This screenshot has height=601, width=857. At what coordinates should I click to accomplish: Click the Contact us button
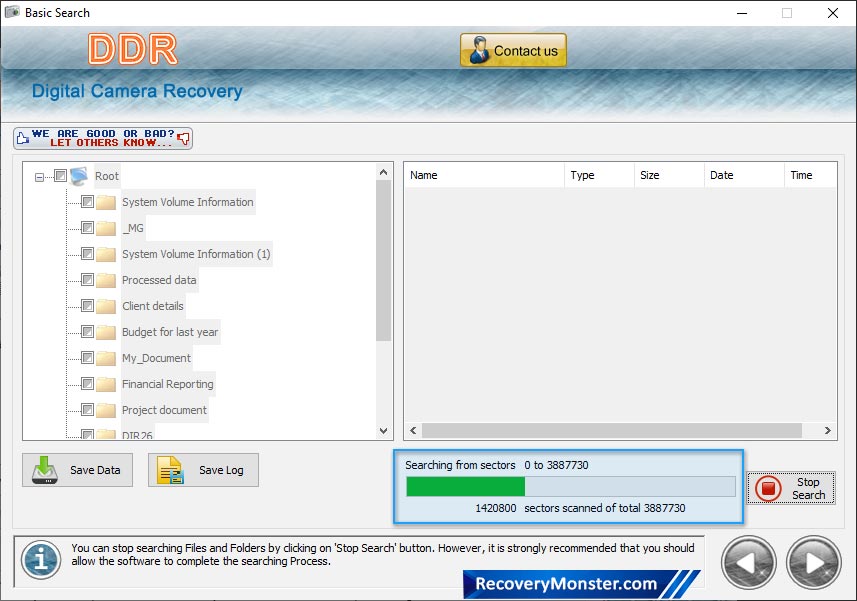[513, 50]
